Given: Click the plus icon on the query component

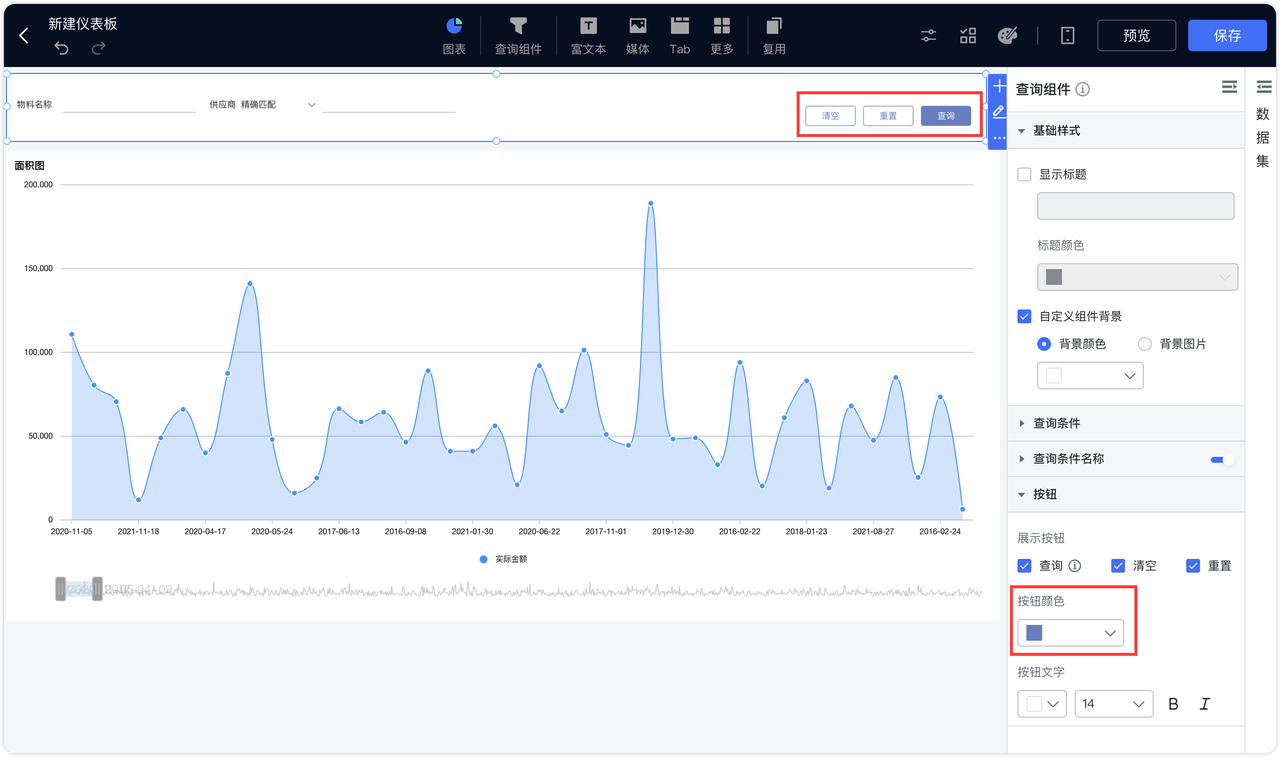Looking at the screenshot, I should pyautogui.click(x=999, y=86).
